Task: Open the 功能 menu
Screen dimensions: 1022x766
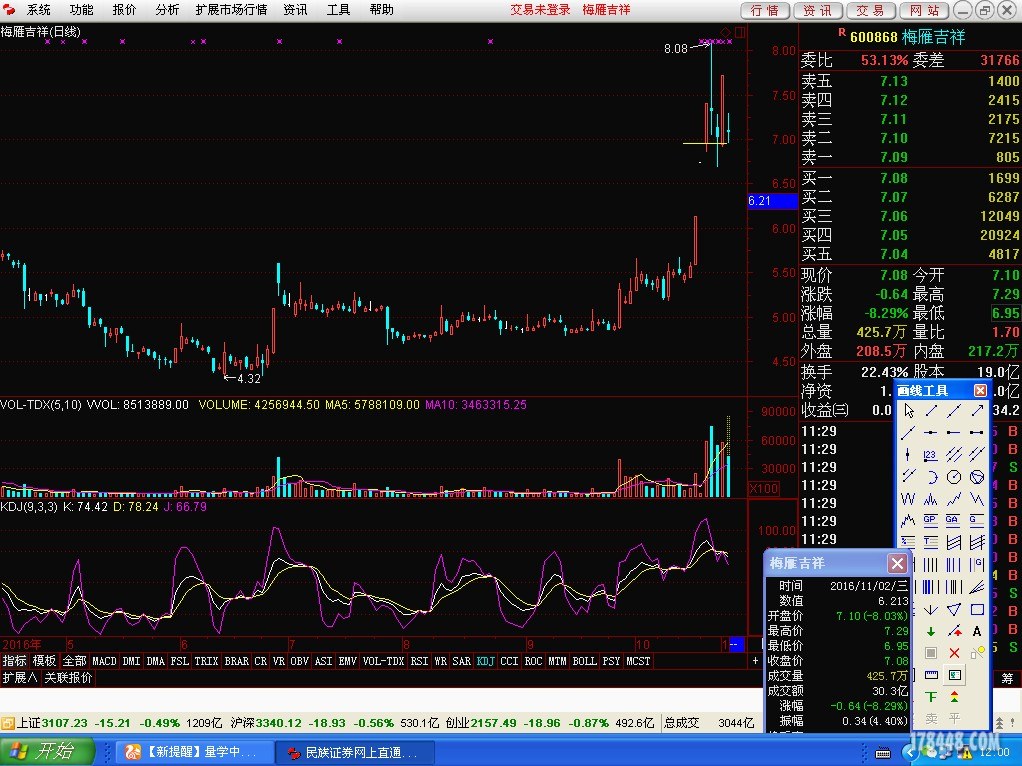Action: point(81,10)
